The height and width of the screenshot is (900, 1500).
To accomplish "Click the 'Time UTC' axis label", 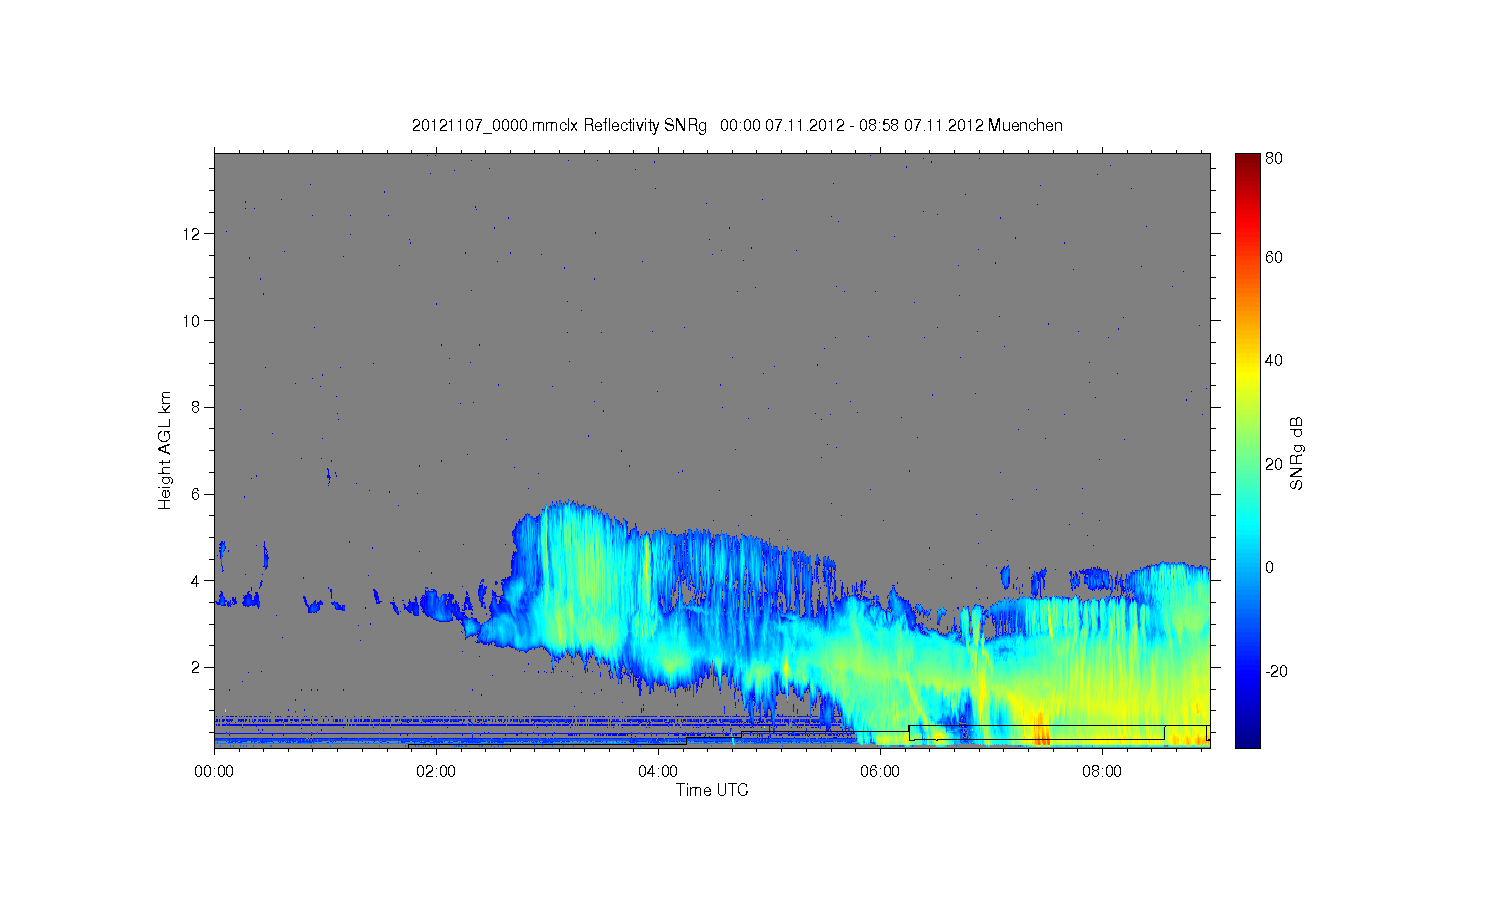I will [712, 790].
